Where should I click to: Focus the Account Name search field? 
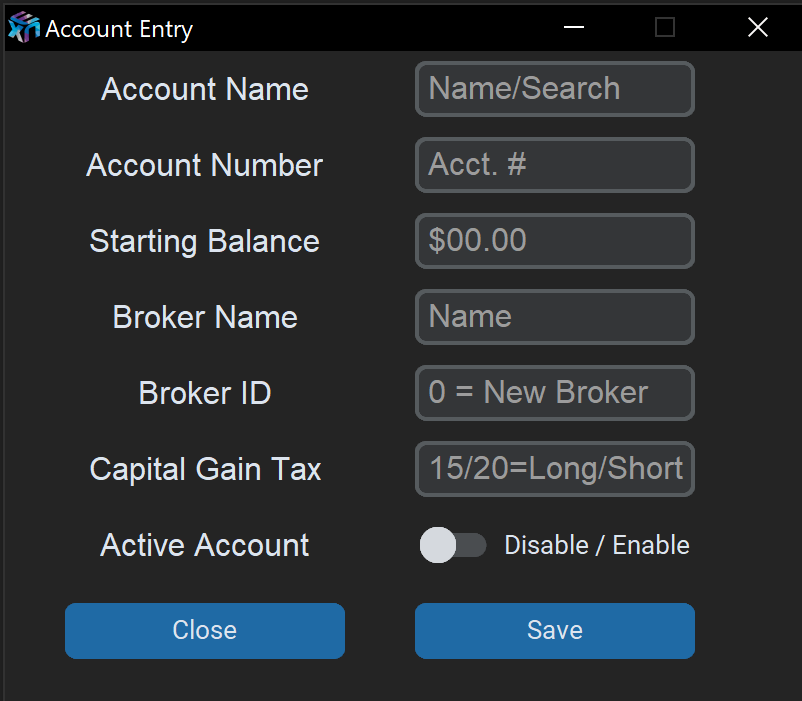coord(554,89)
